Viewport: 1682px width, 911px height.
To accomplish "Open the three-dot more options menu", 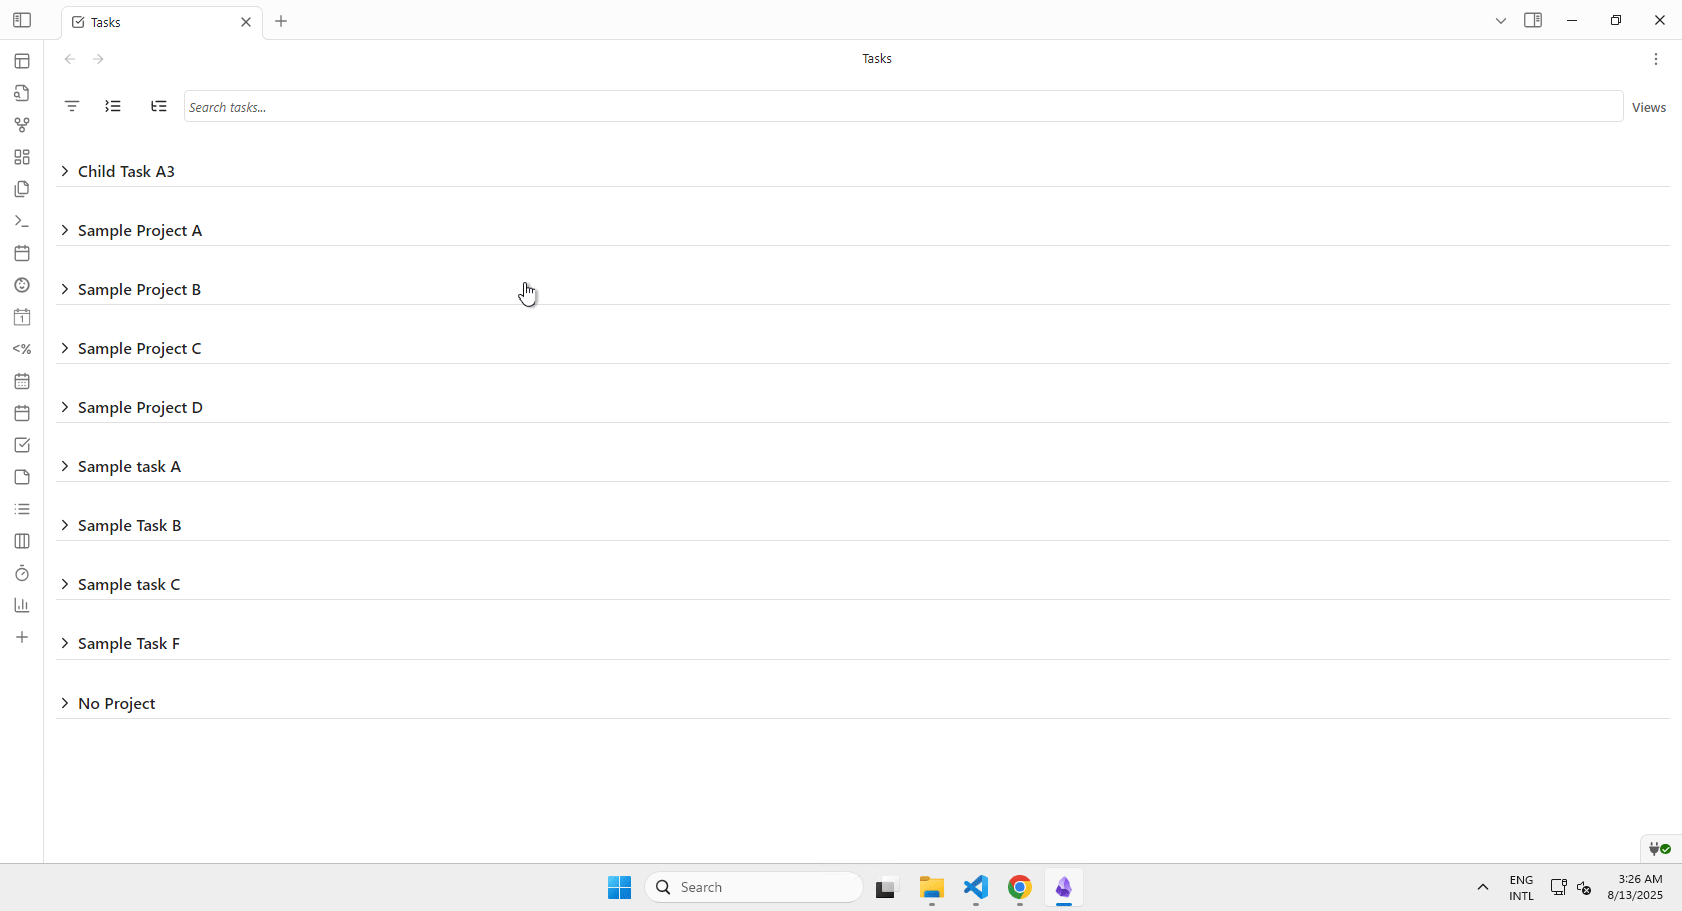I will click(x=1656, y=59).
